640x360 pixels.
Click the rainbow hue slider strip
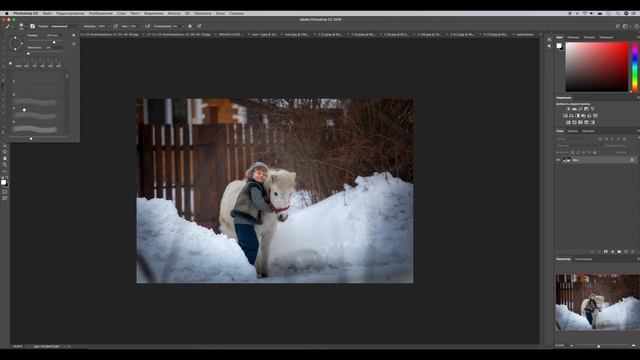tap(635, 67)
